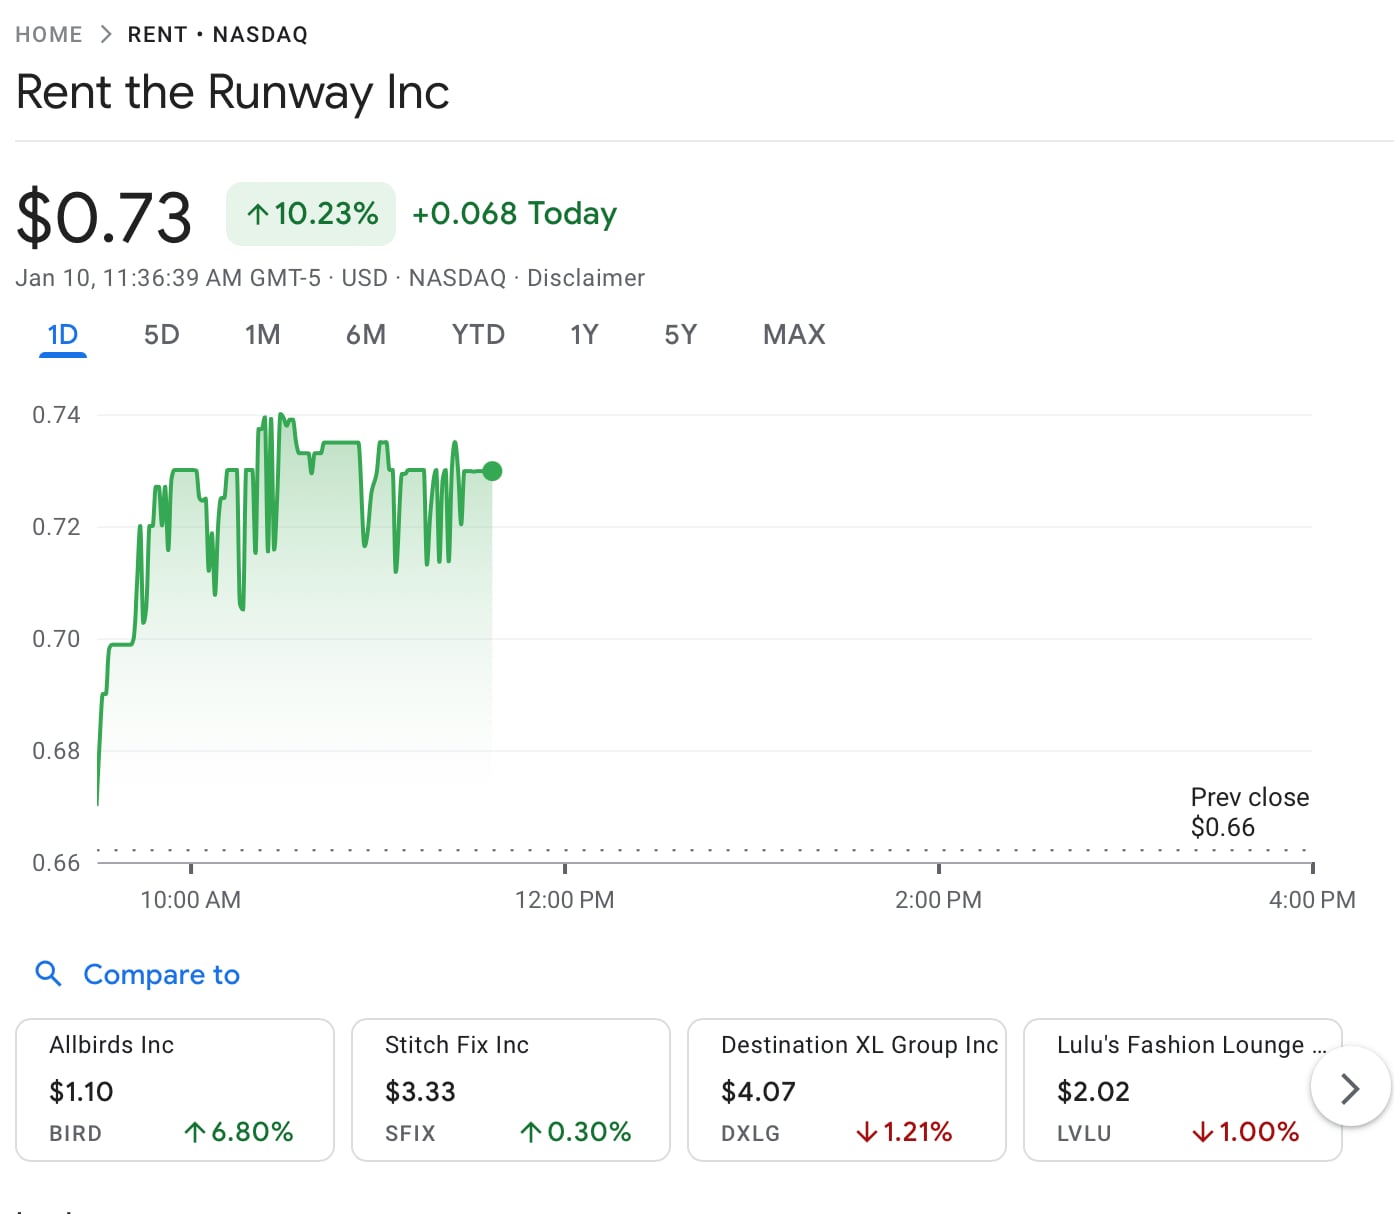Click the DXLG ticker symbol
Viewport: 1394px width, 1214px height.
pyautogui.click(x=750, y=1133)
